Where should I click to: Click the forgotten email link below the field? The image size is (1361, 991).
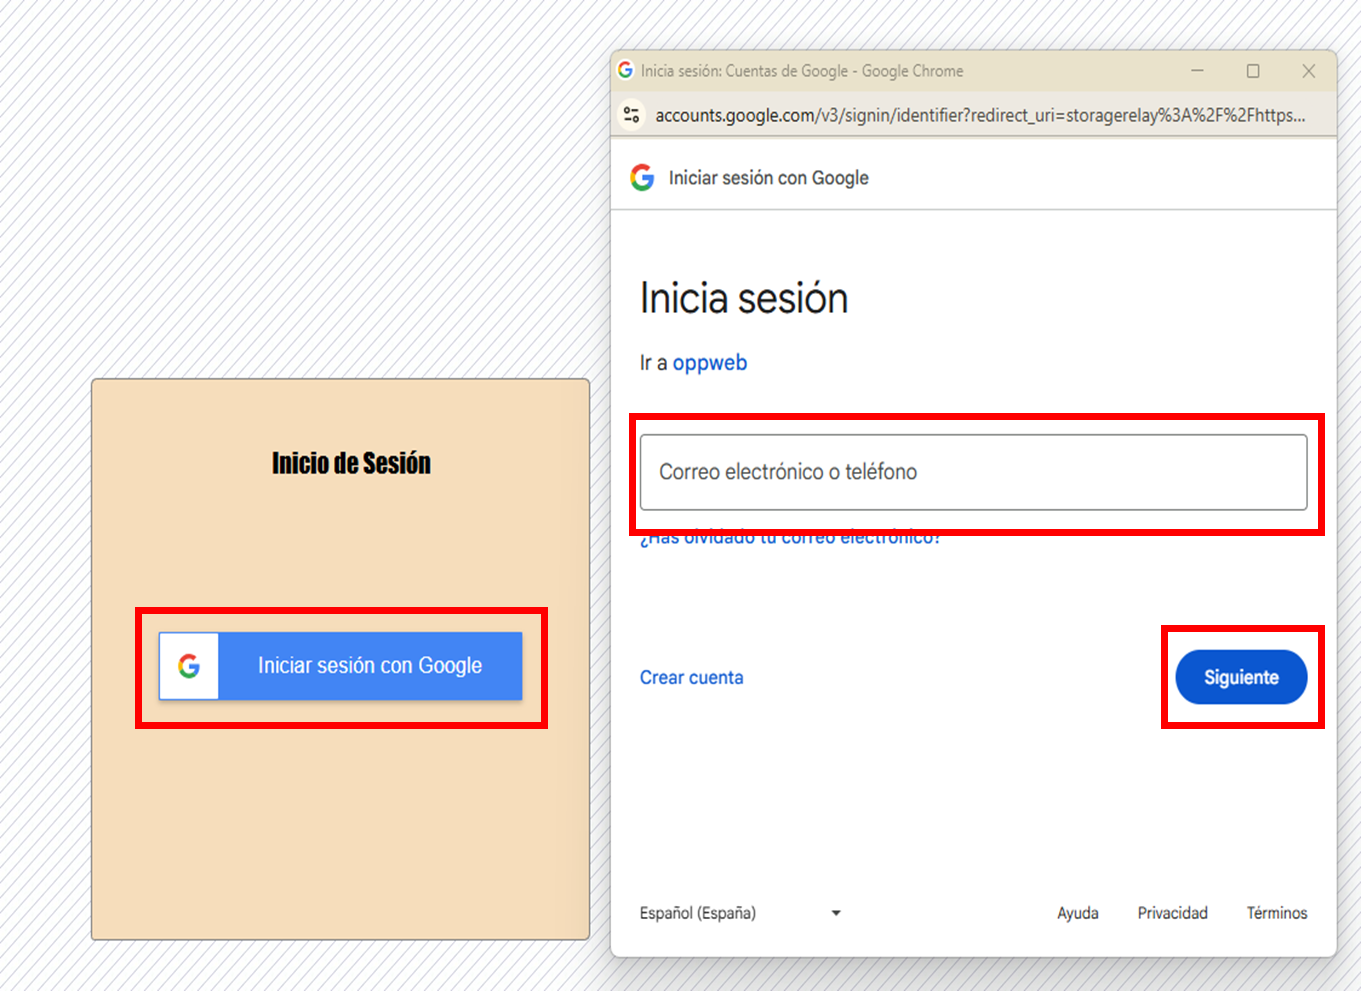click(790, 540)
